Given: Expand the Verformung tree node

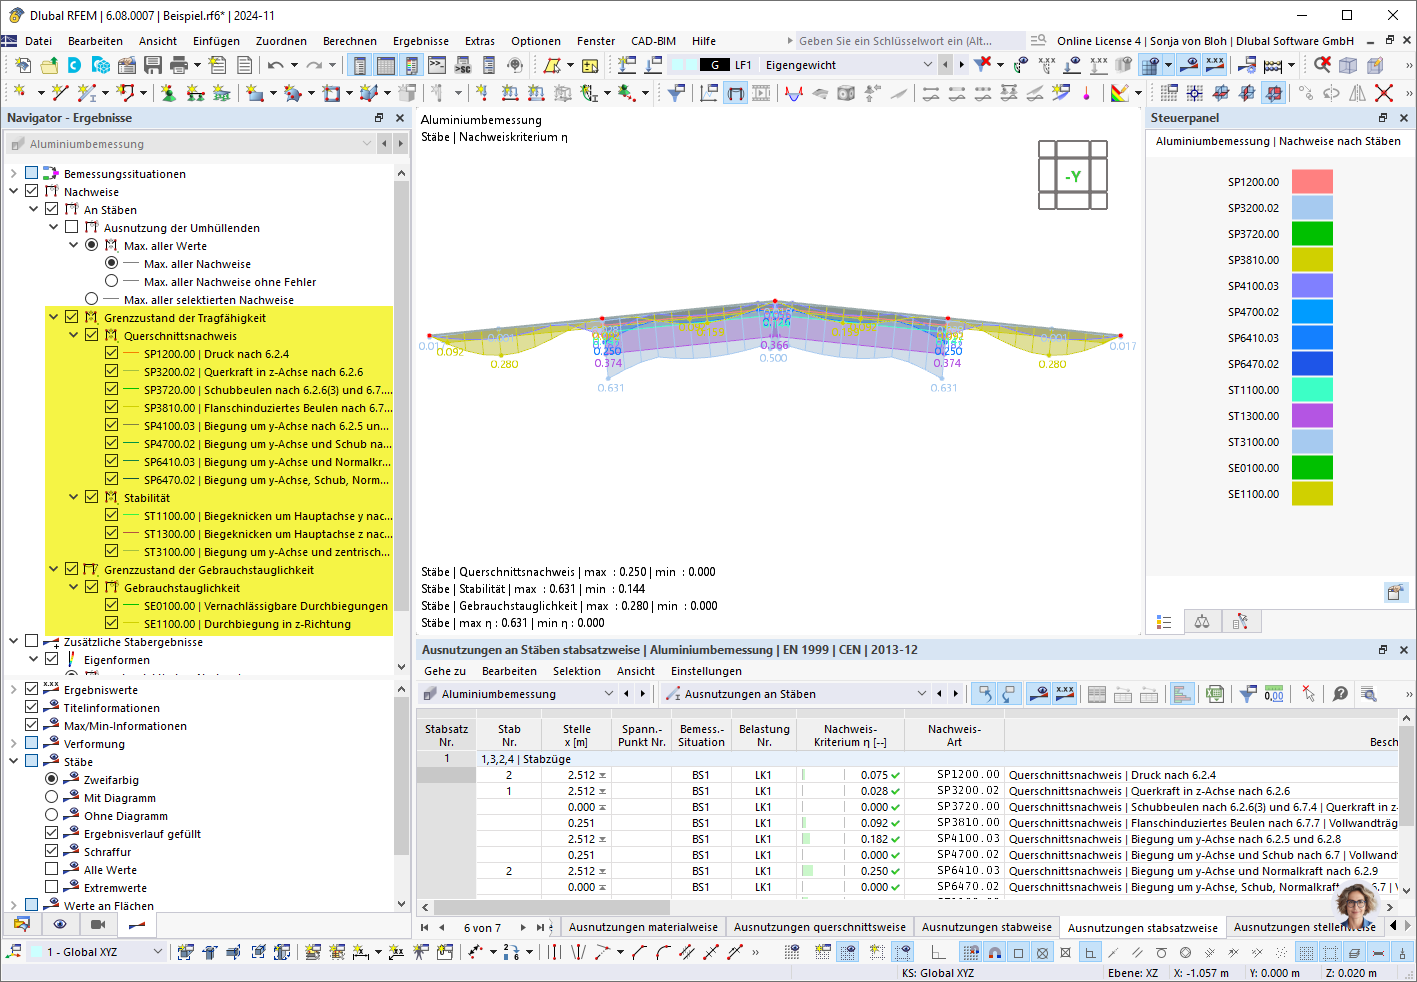Looking at the screenshot, I should point(13,744).
